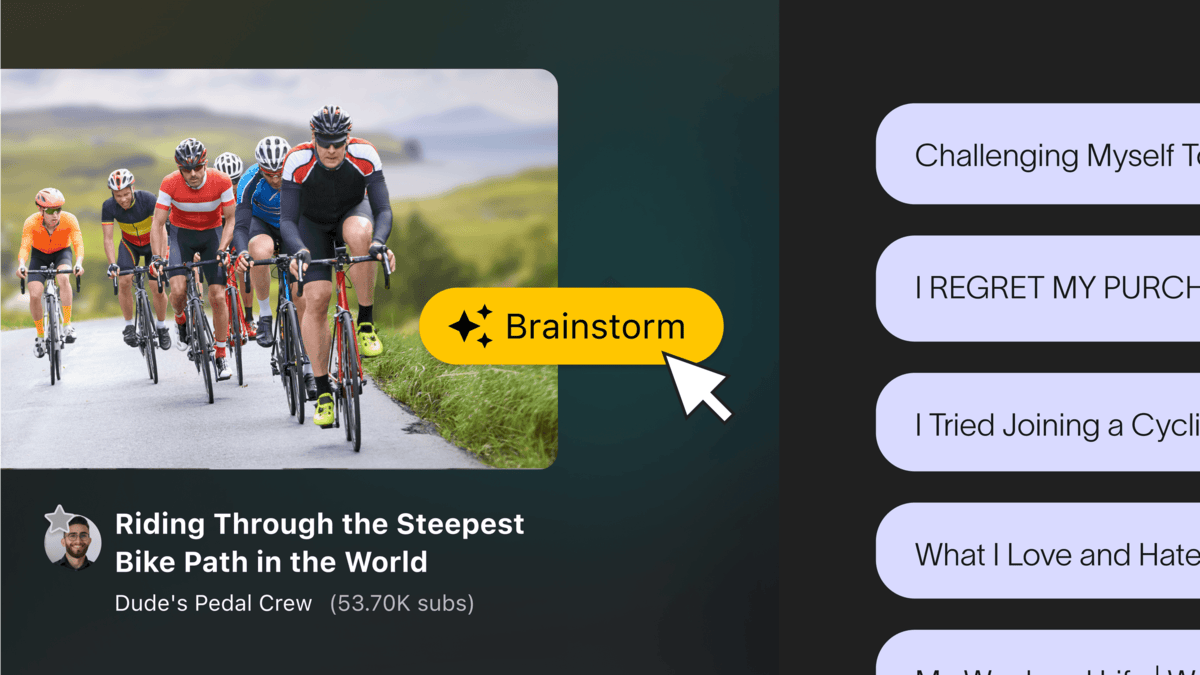Click the orange-jersey cyclist on the far left
The height and width of the screenshot is (675, 1200).
click(x=50, y=265)
